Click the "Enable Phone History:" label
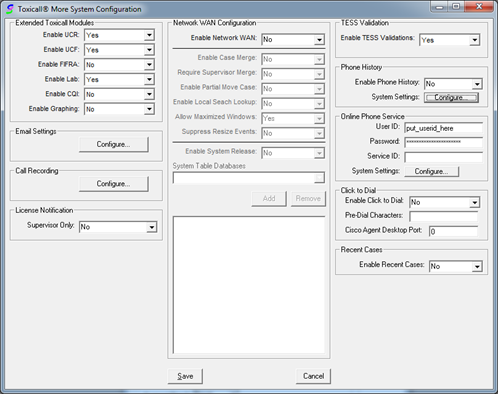Screen dimensions: 498x394 pyautogui.click(x=387, y=82)
